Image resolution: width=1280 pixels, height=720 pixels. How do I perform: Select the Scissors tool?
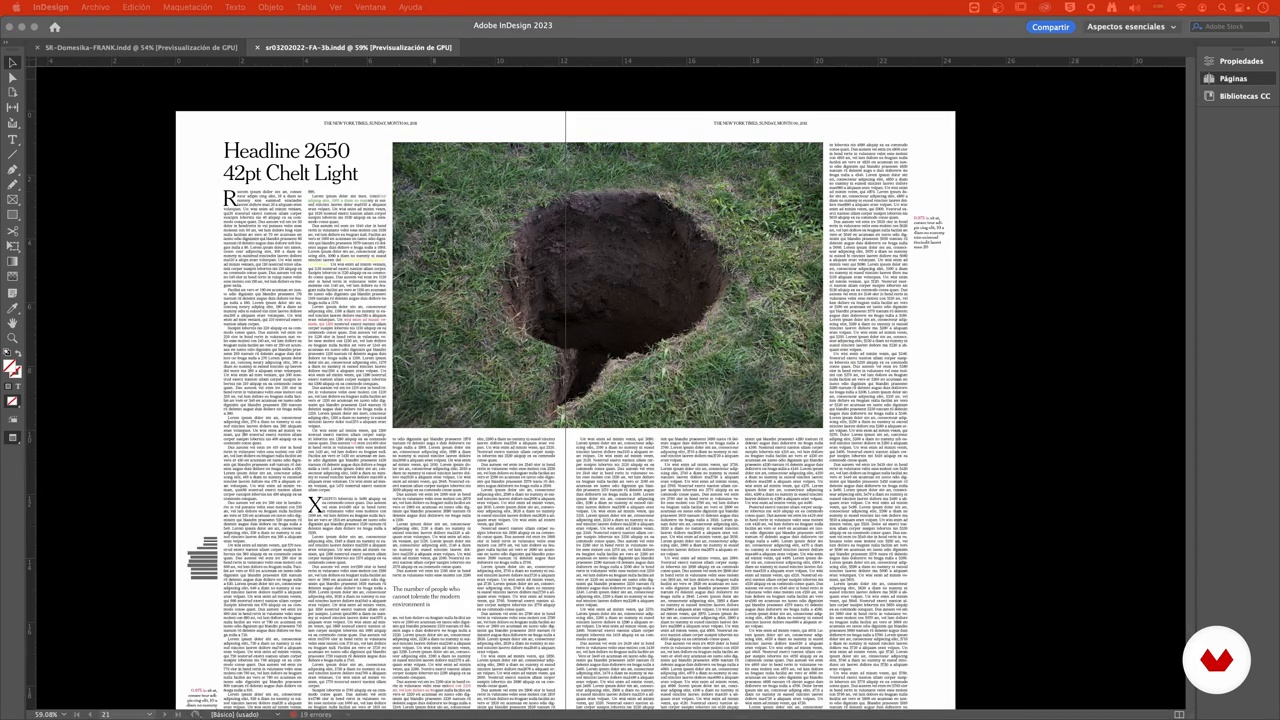(x=13, y=231)
